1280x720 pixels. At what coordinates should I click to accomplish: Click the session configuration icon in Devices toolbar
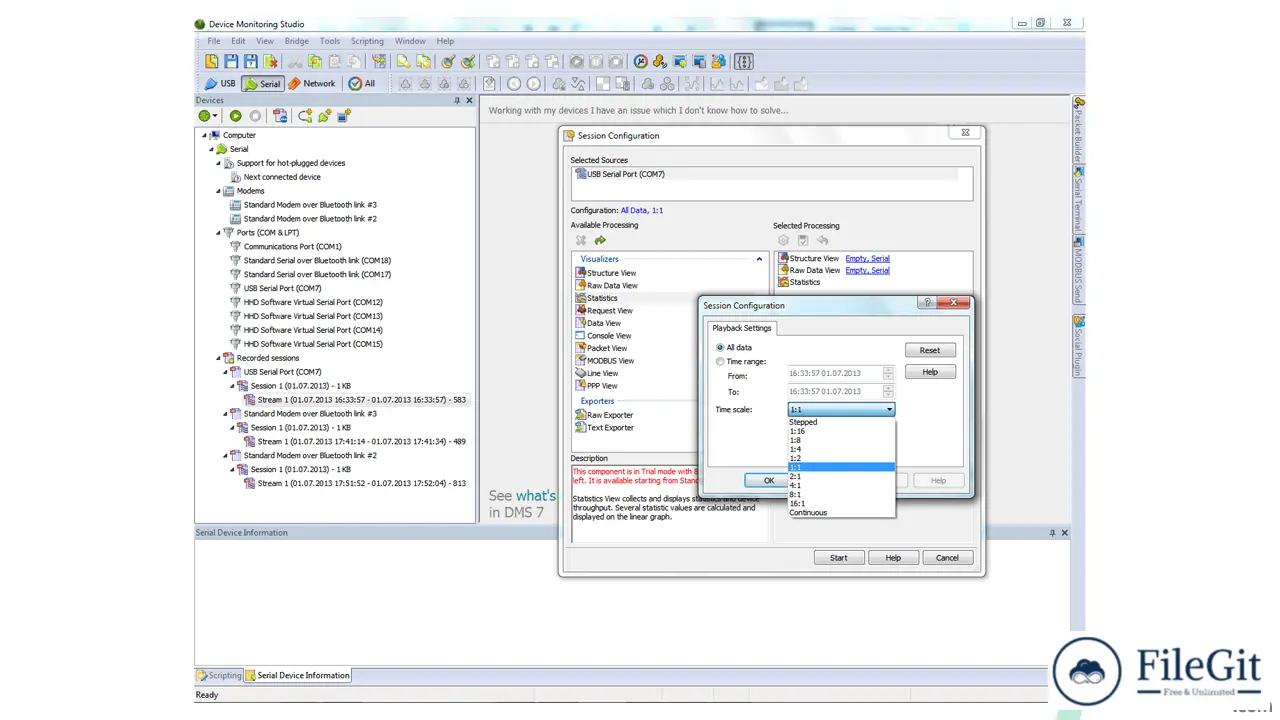280,116
